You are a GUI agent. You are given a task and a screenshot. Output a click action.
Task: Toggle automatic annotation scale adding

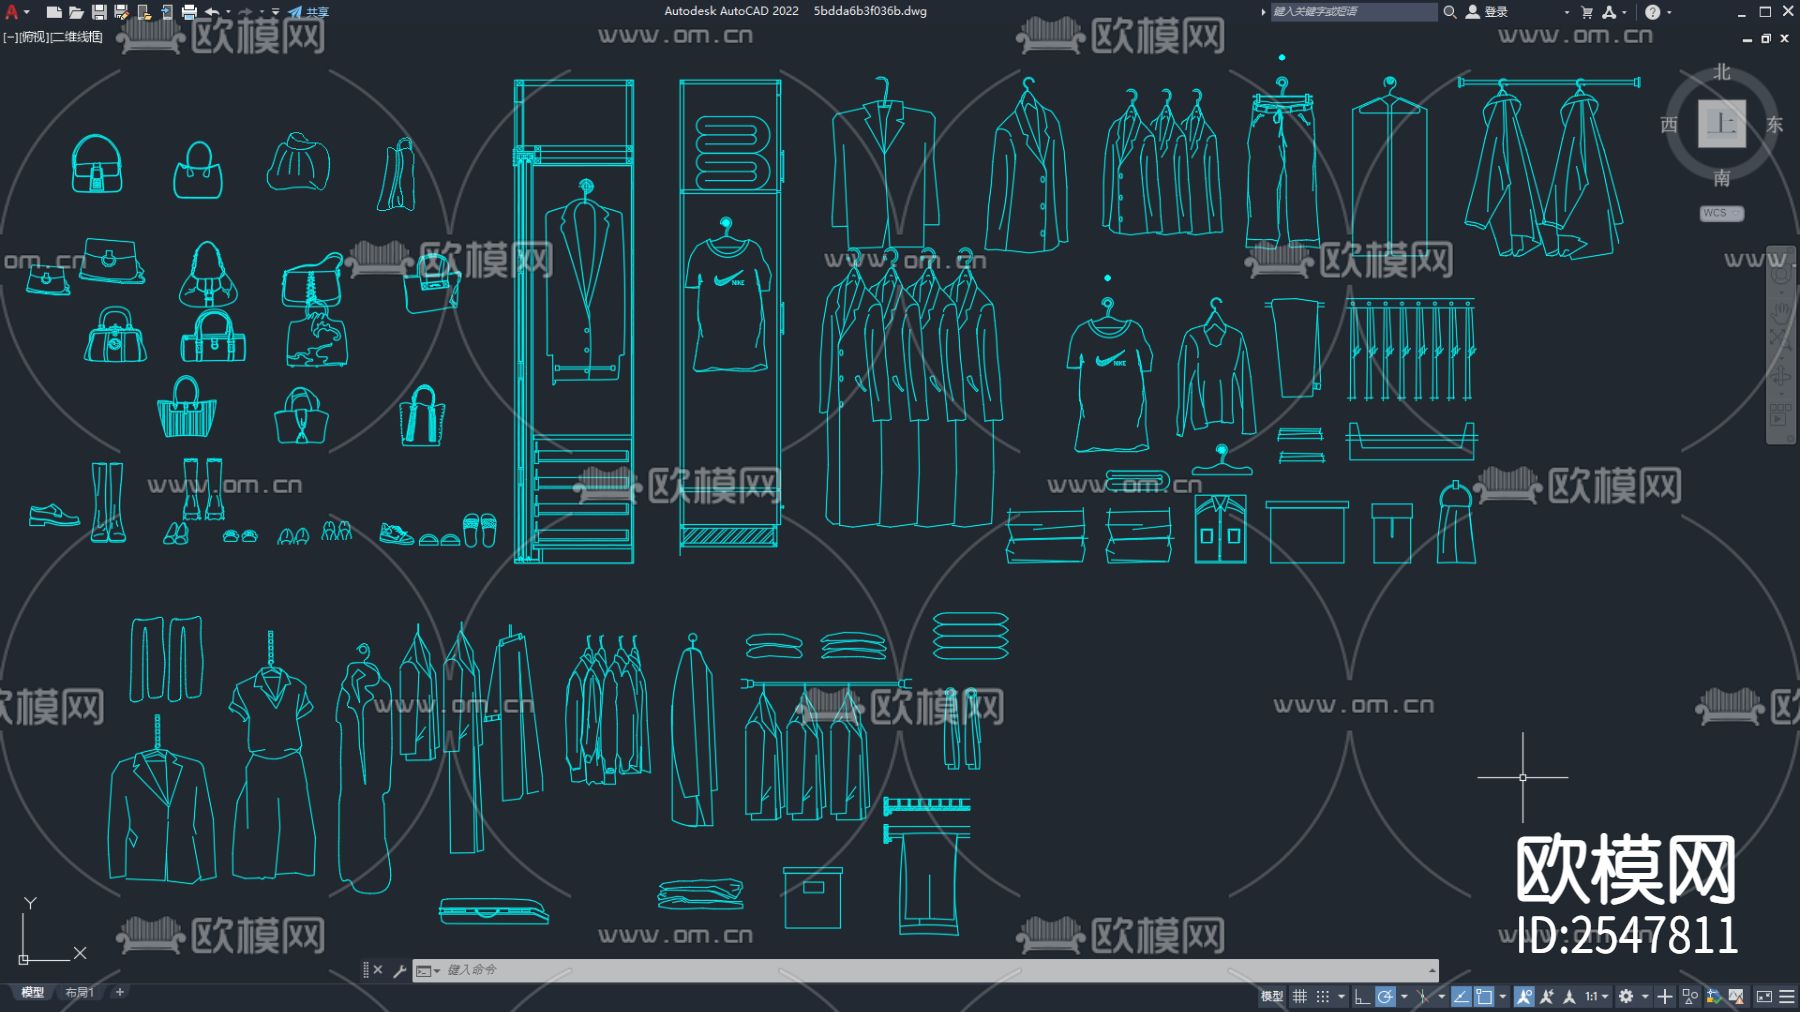click(1547, 996)
